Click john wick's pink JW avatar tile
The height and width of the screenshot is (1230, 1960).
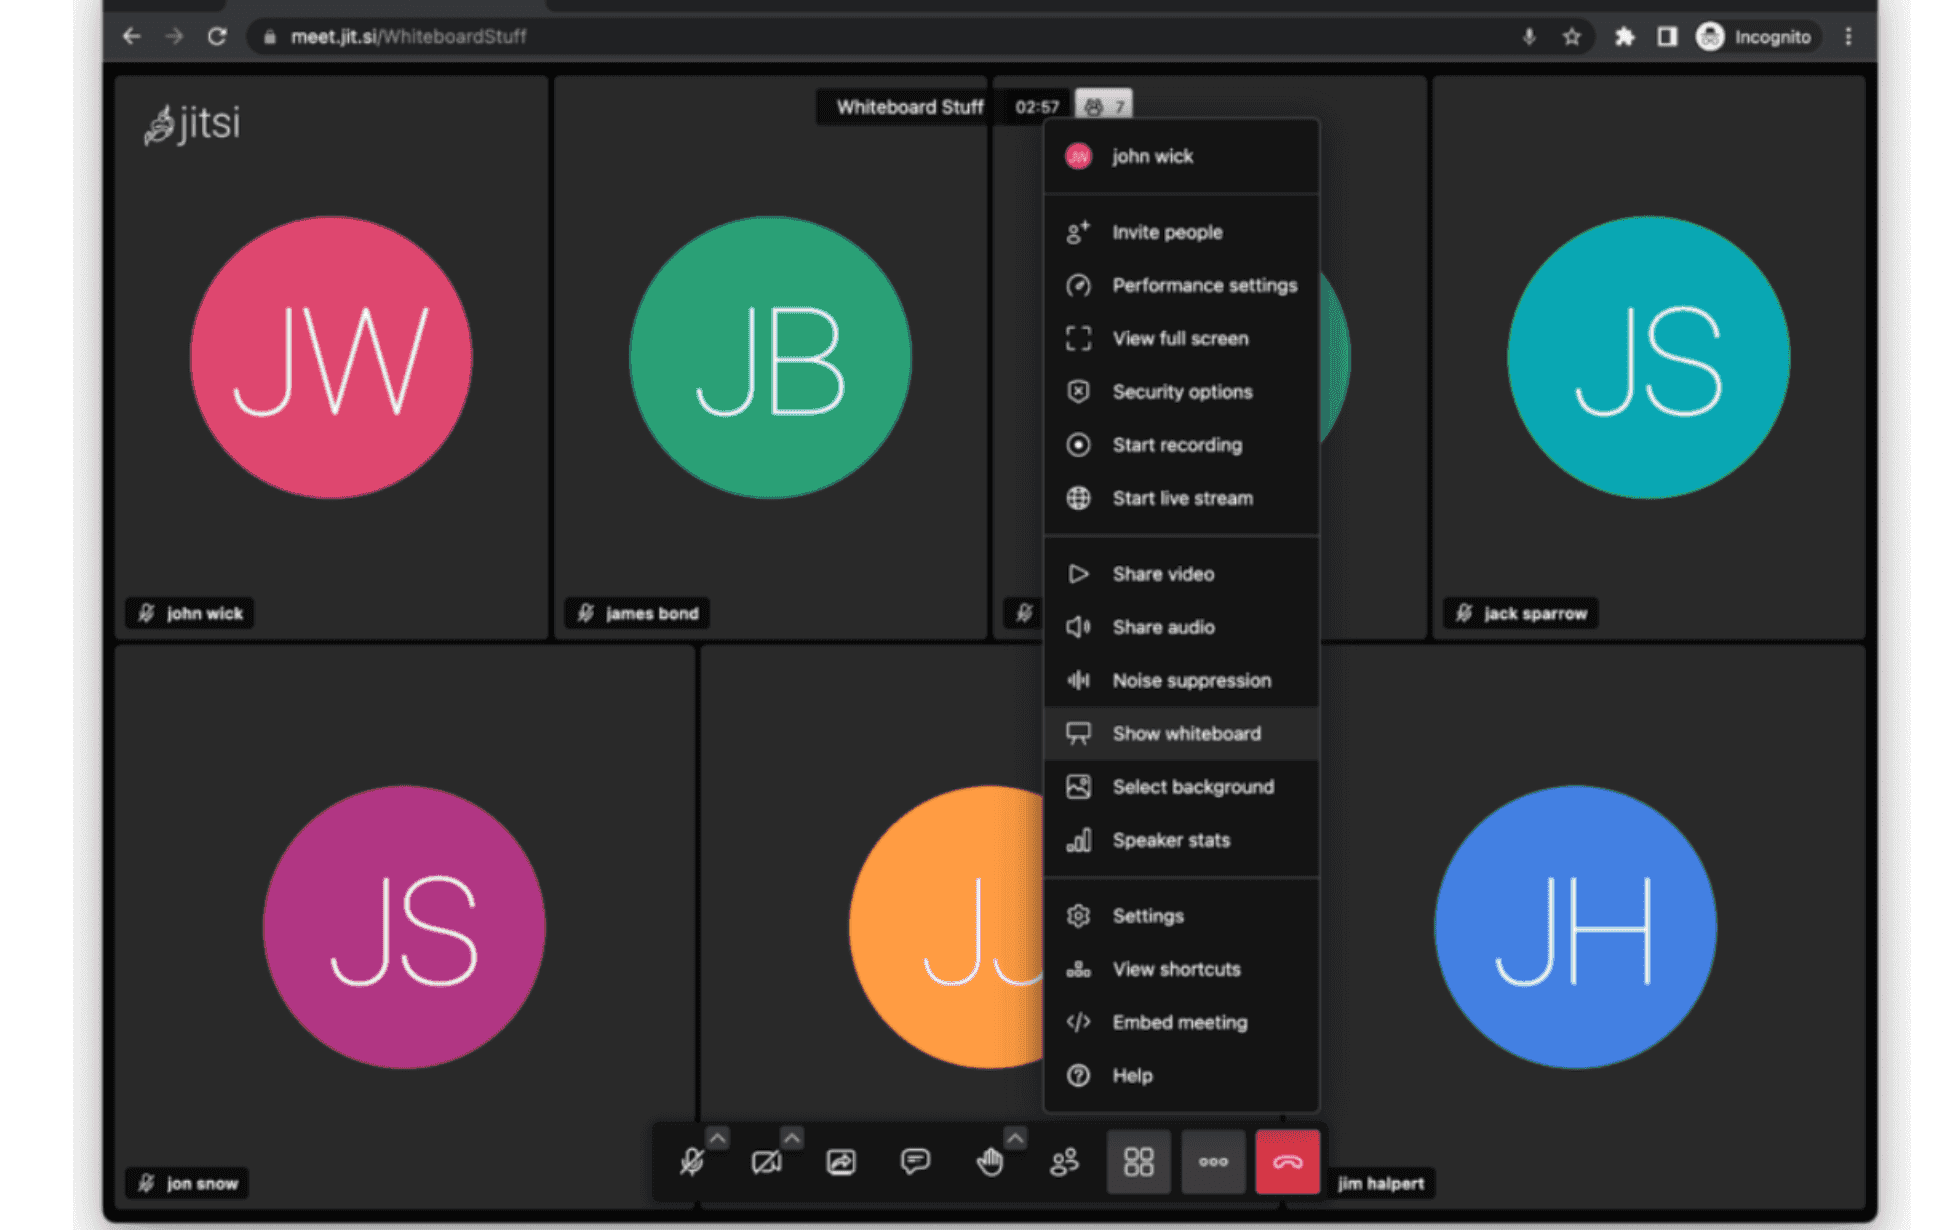331,358
